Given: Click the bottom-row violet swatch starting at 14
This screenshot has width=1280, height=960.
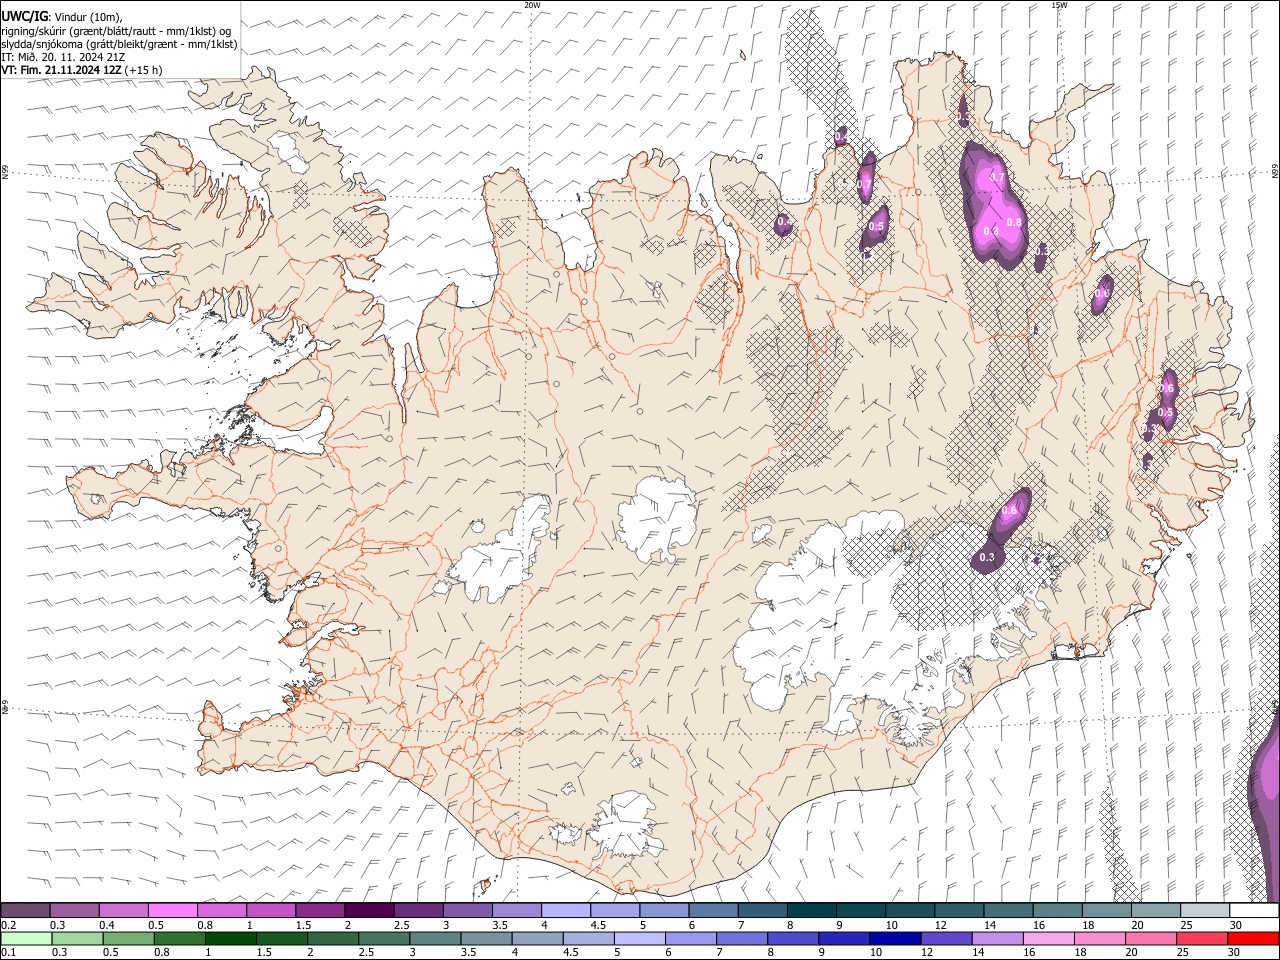Looking at the screenshot, I should pos(998,938).
